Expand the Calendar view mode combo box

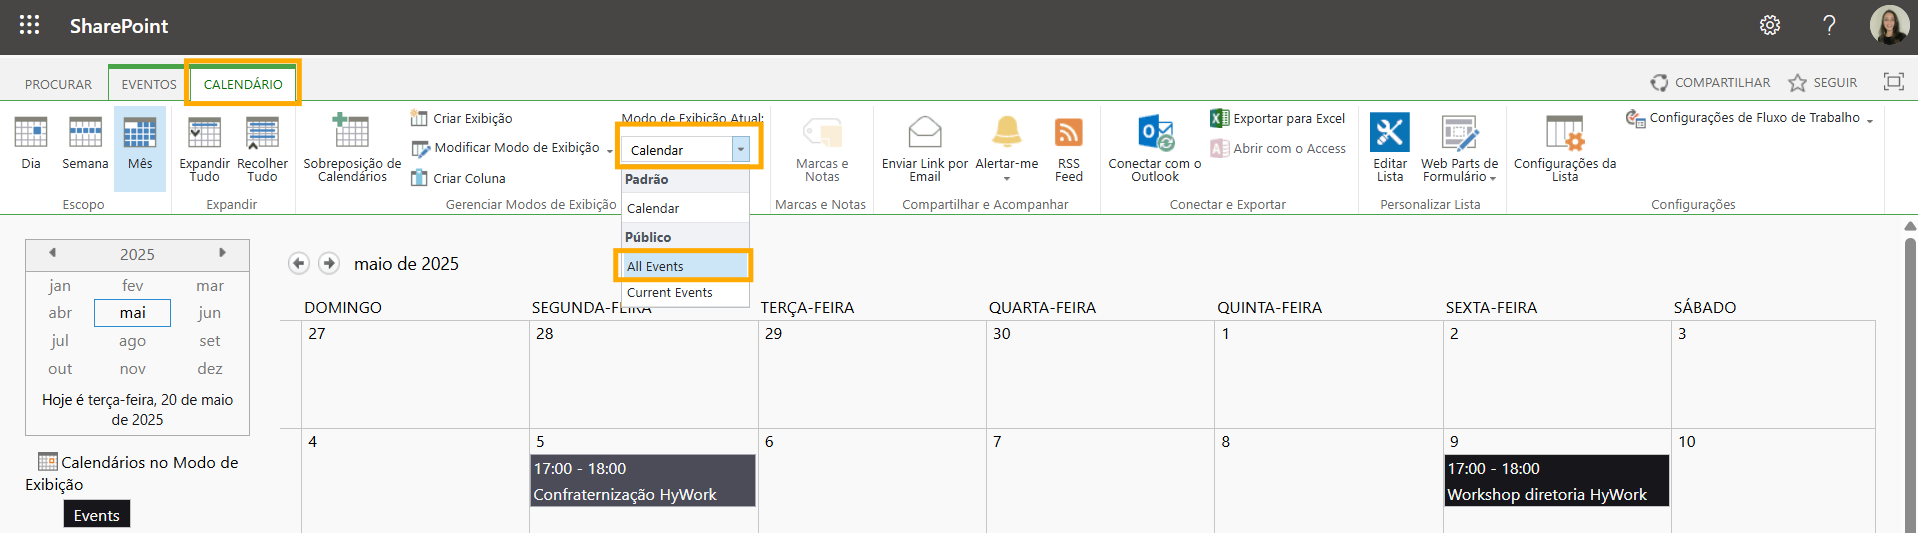point(740,150)
